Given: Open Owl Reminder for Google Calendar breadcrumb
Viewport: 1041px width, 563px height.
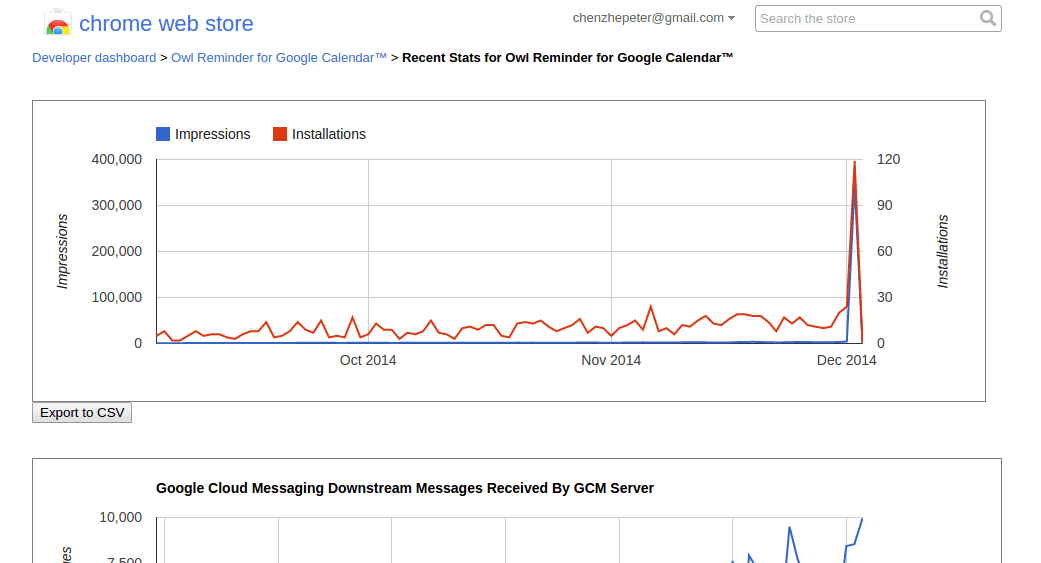Looking at the screenshot, I should 279,58.
